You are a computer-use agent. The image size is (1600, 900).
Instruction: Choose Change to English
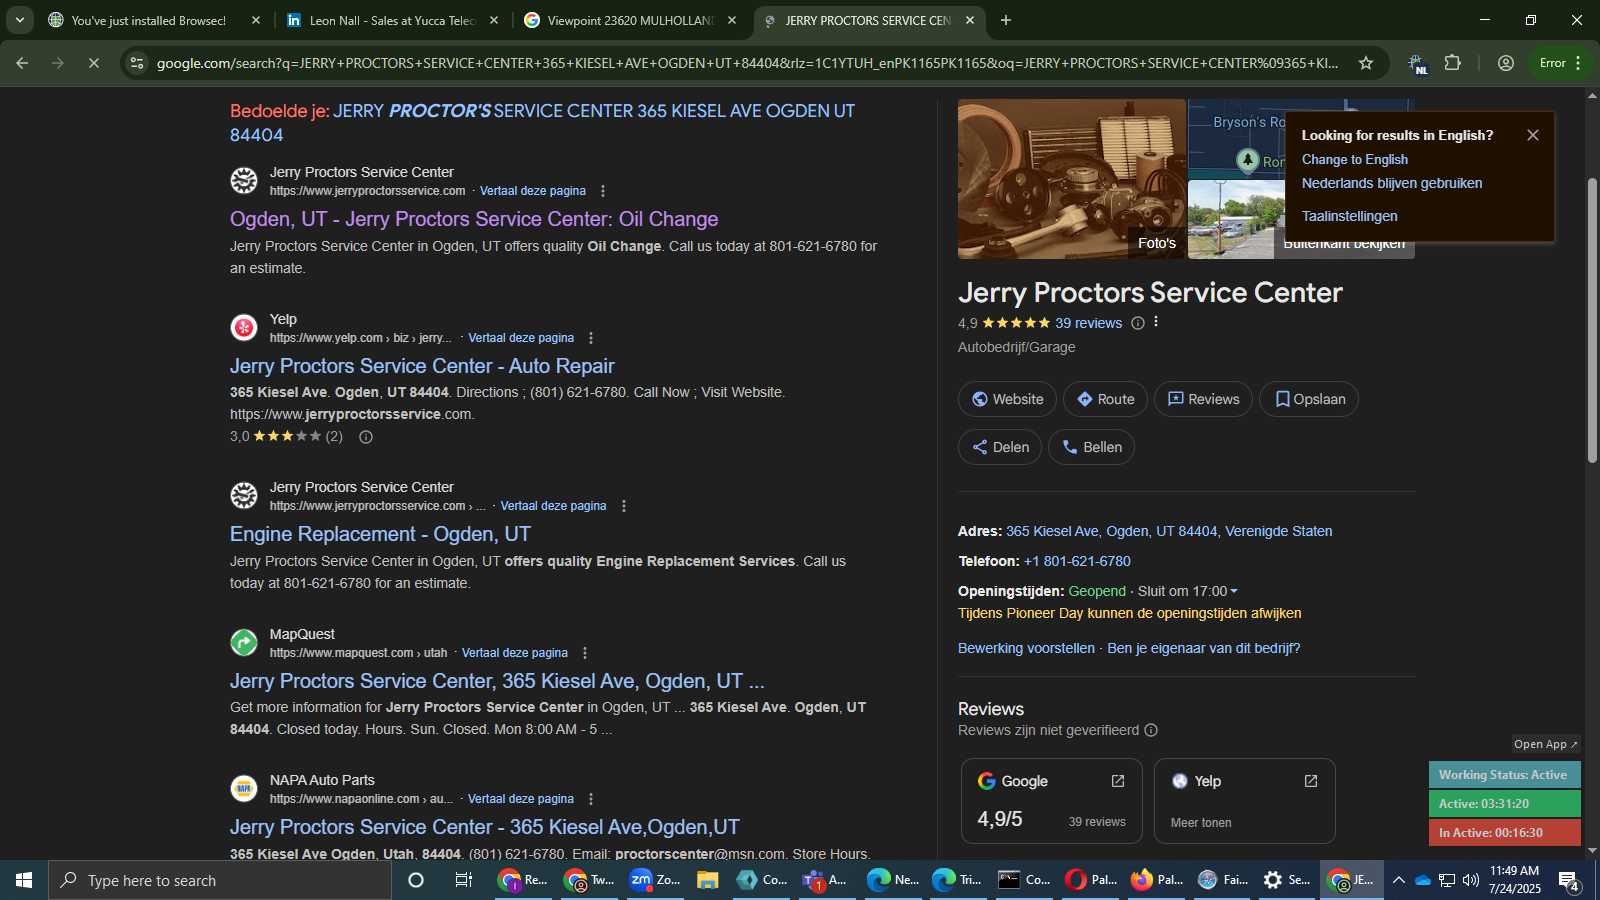coord(1354,160)
